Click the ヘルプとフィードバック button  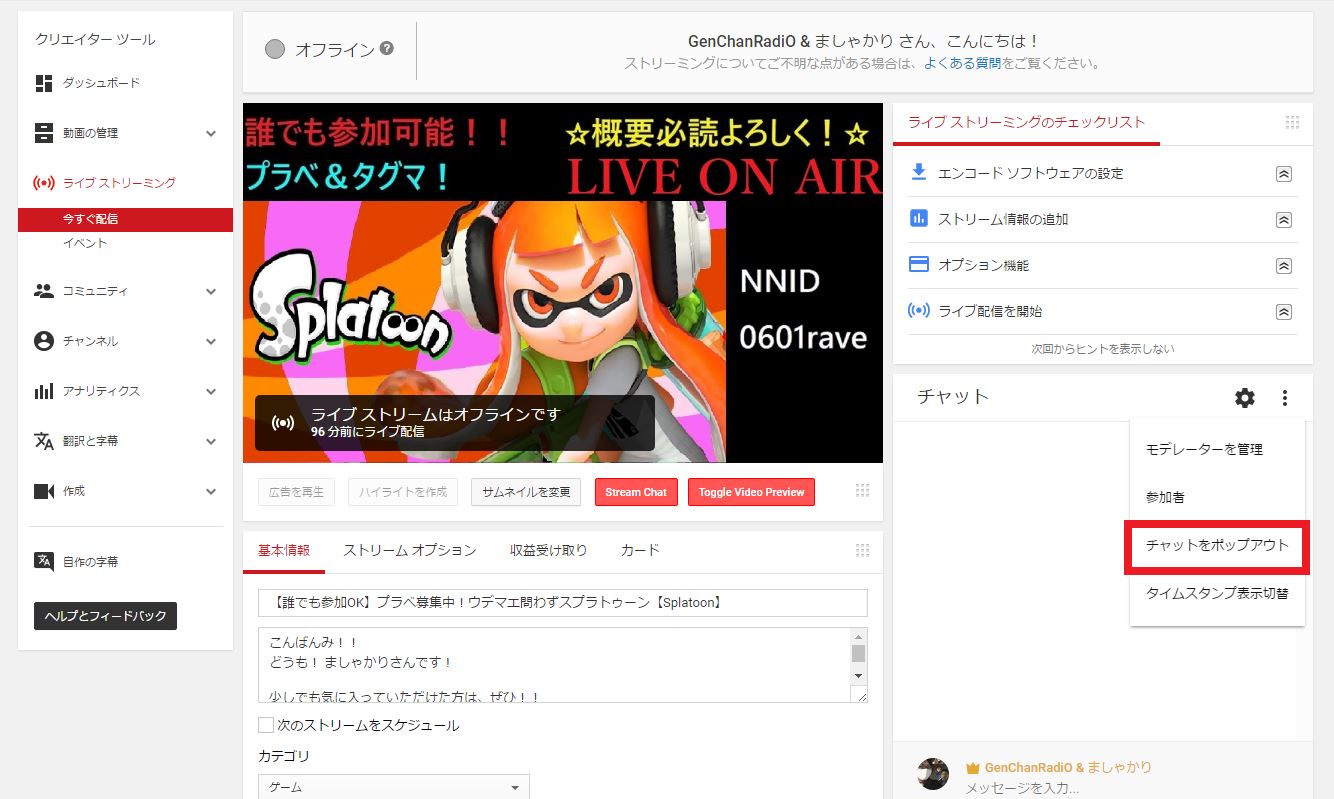pyautogui.click(x=105, y=616)
